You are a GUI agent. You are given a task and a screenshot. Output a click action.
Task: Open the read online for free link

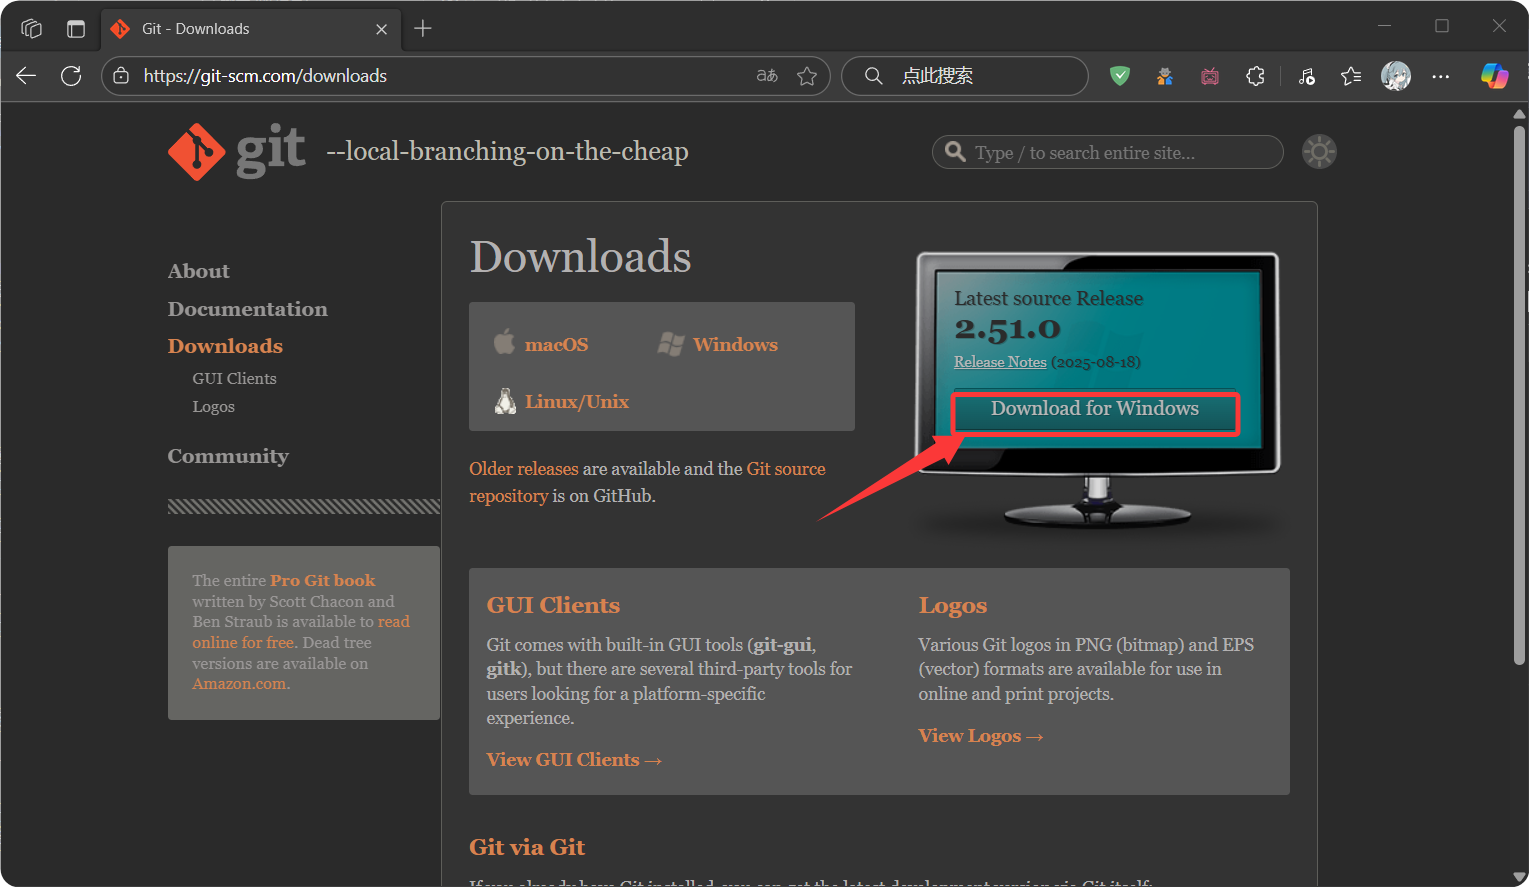[x=301, y=632]
